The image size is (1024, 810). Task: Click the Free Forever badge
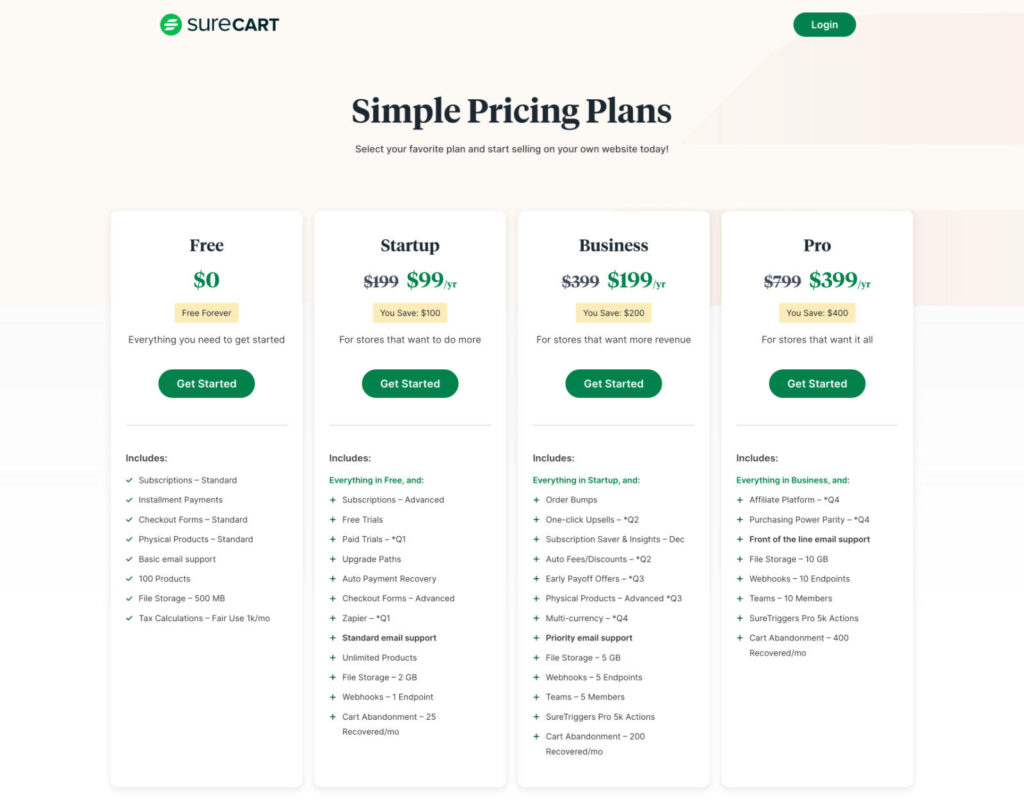(x=206, y=312)
